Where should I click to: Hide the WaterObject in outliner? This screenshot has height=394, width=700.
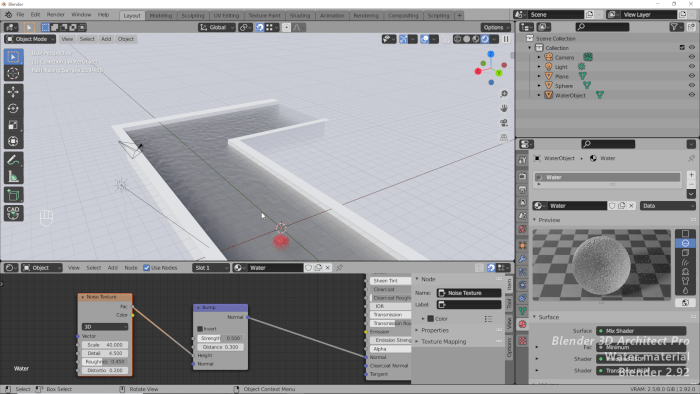692,95
